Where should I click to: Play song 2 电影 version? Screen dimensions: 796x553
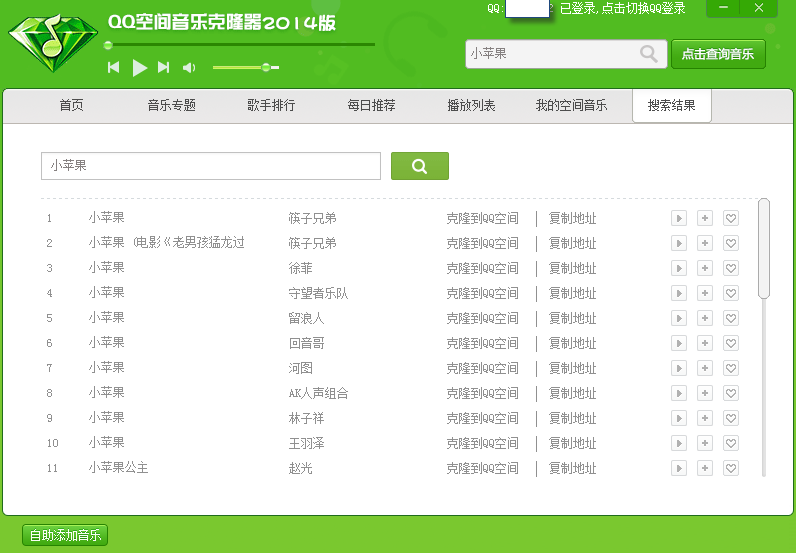click(679, 243)
